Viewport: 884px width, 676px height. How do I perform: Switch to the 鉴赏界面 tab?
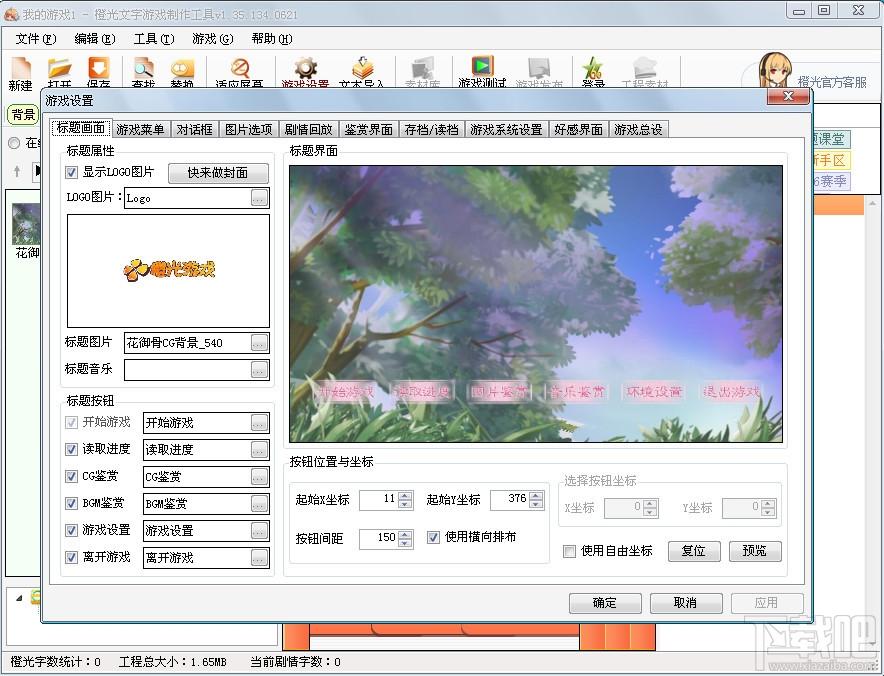click(x=369, y=130)
